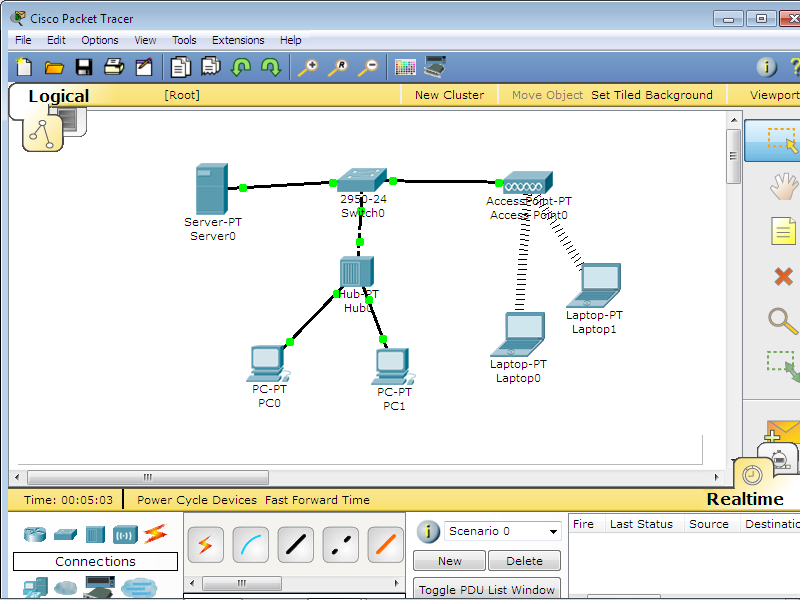Pick the Place Note tool

785,231
